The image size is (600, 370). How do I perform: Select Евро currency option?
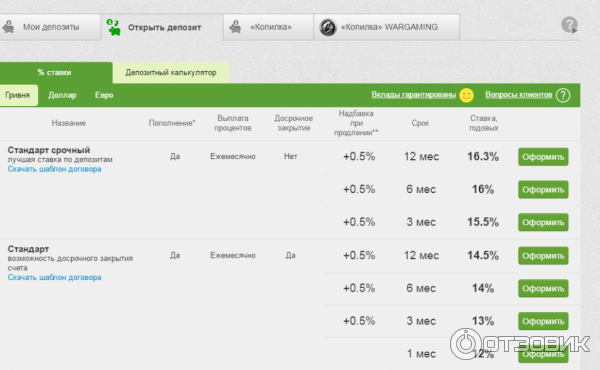104,95
